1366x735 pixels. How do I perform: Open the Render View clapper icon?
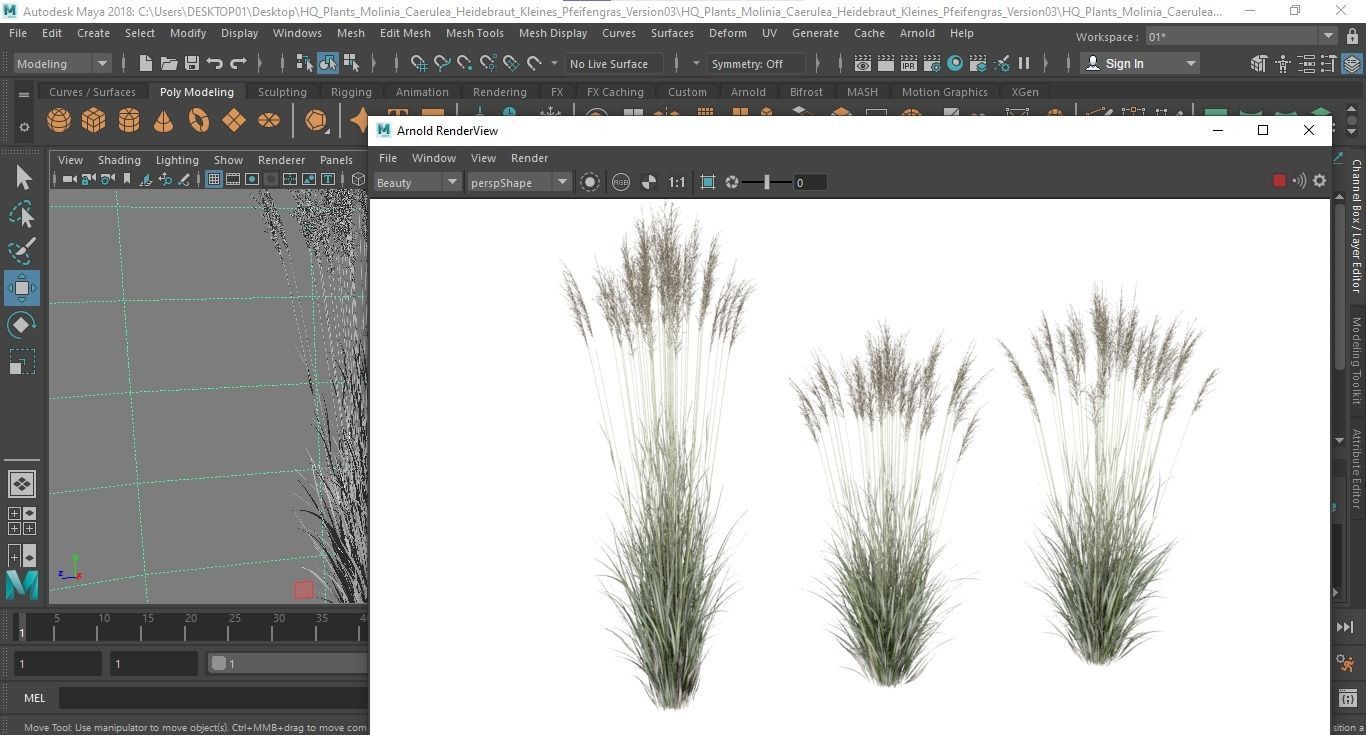[863, 63]
